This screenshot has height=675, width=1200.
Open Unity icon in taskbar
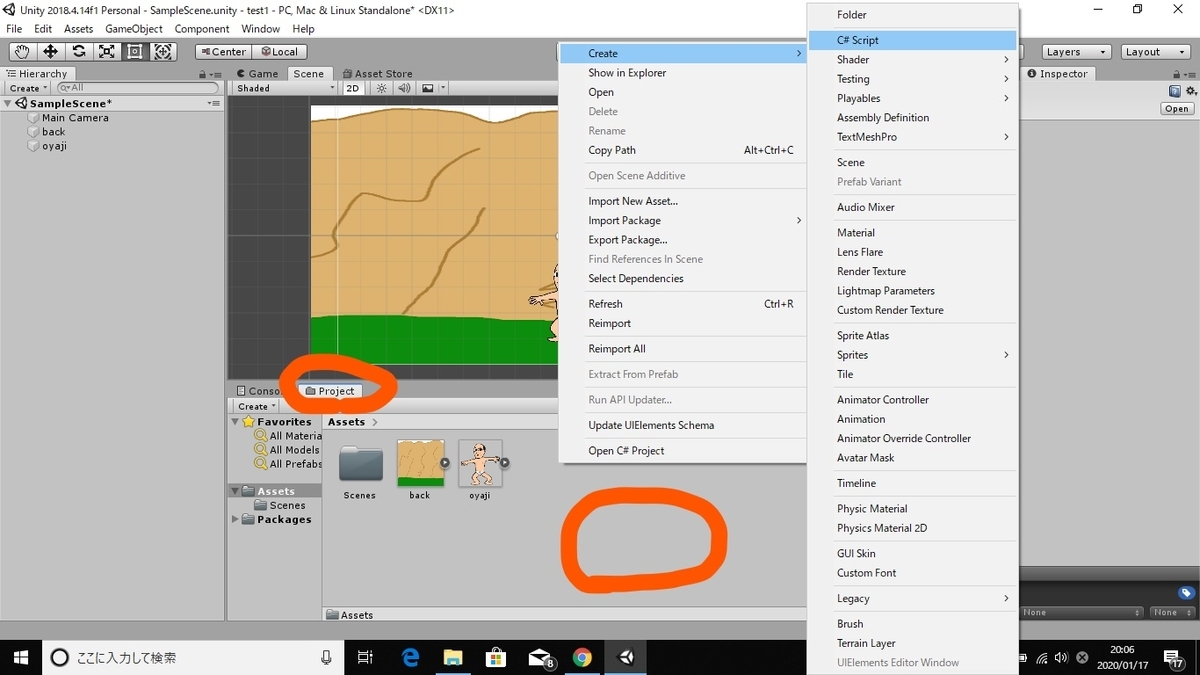(626, 657)
